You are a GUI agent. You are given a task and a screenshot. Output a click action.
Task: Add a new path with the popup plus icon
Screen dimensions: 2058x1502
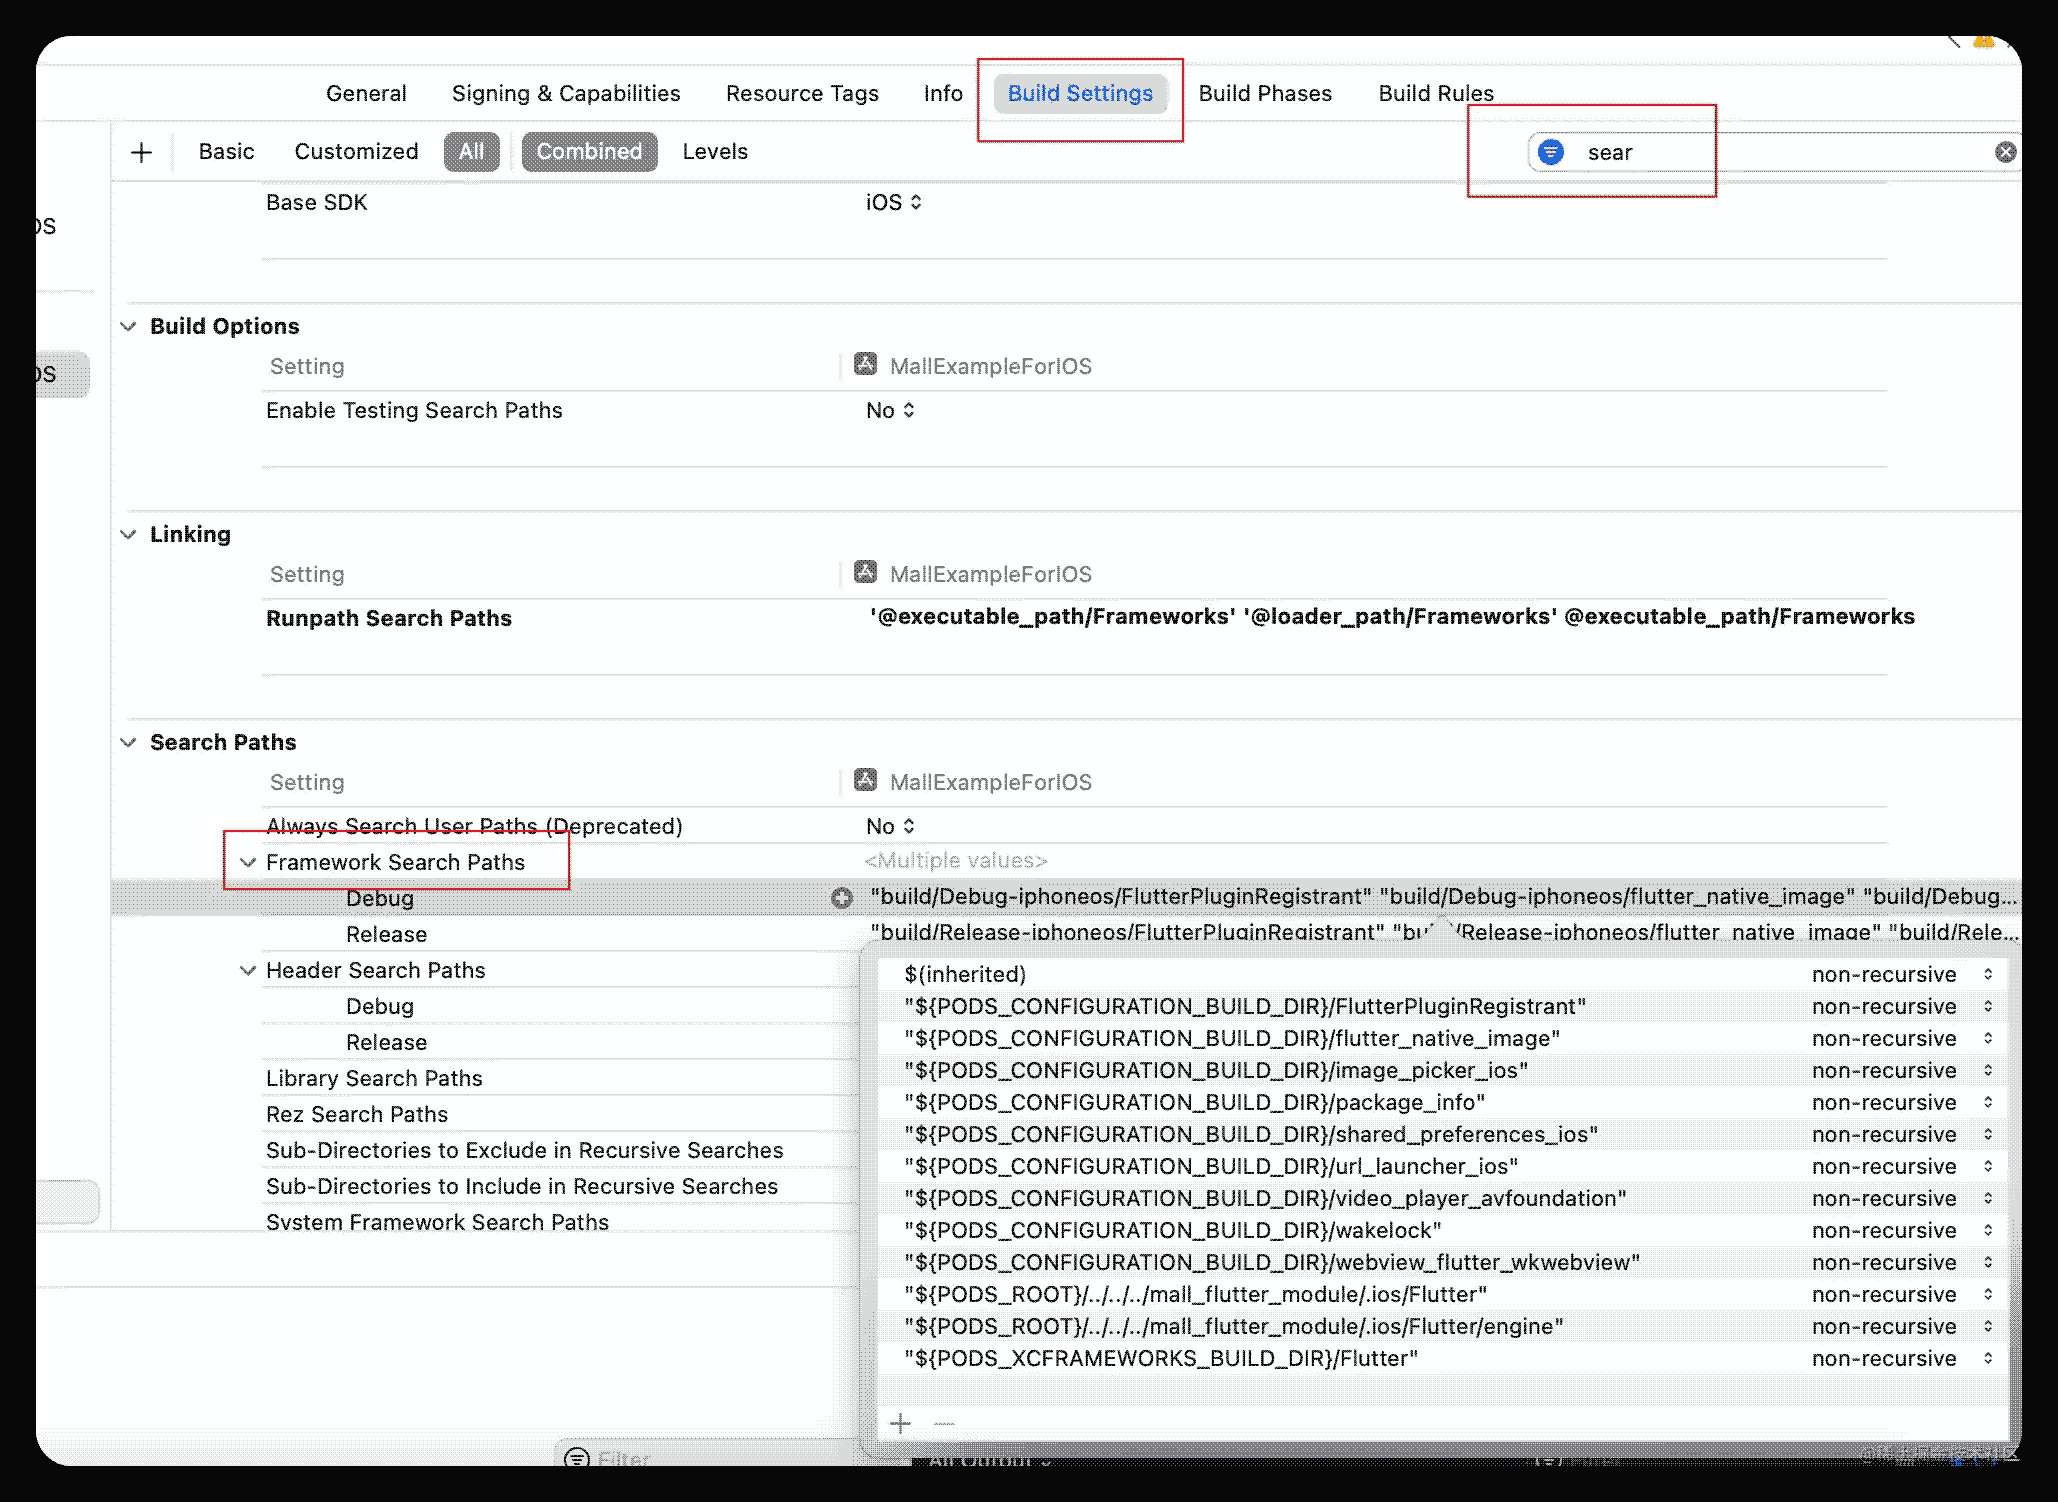point(900,1423)
